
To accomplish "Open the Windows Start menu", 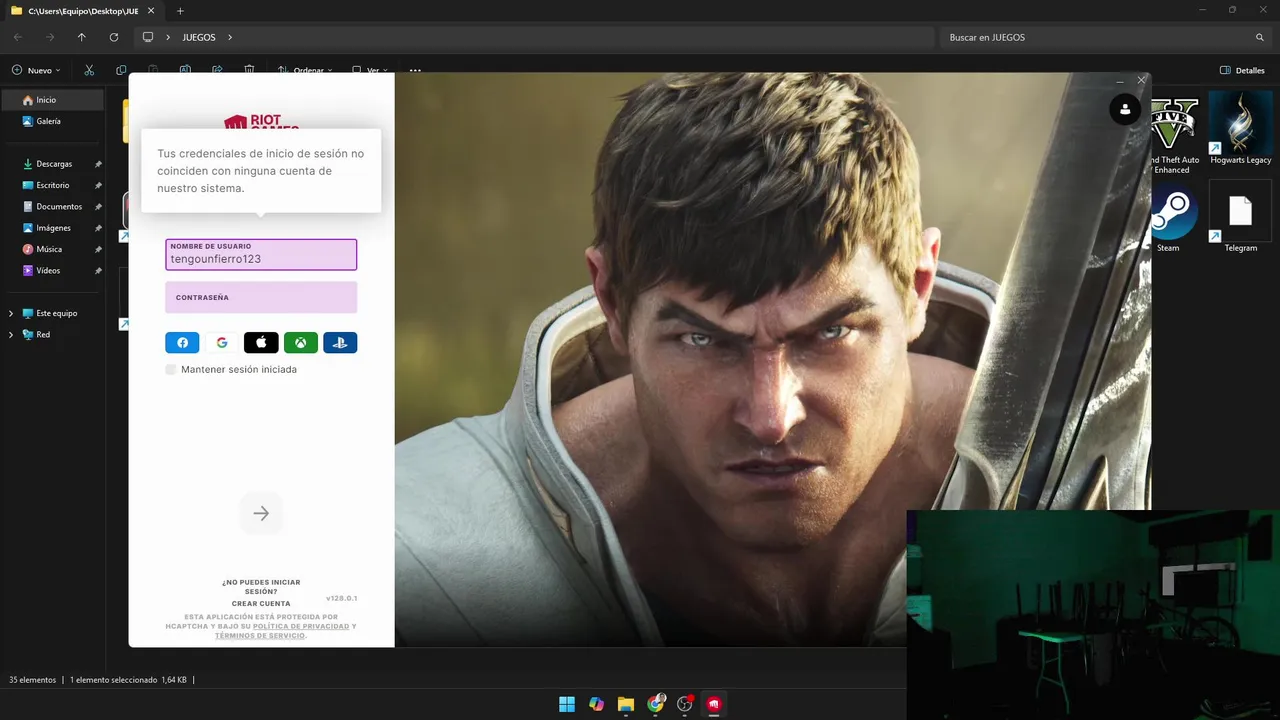I will [x=567, y=704].
